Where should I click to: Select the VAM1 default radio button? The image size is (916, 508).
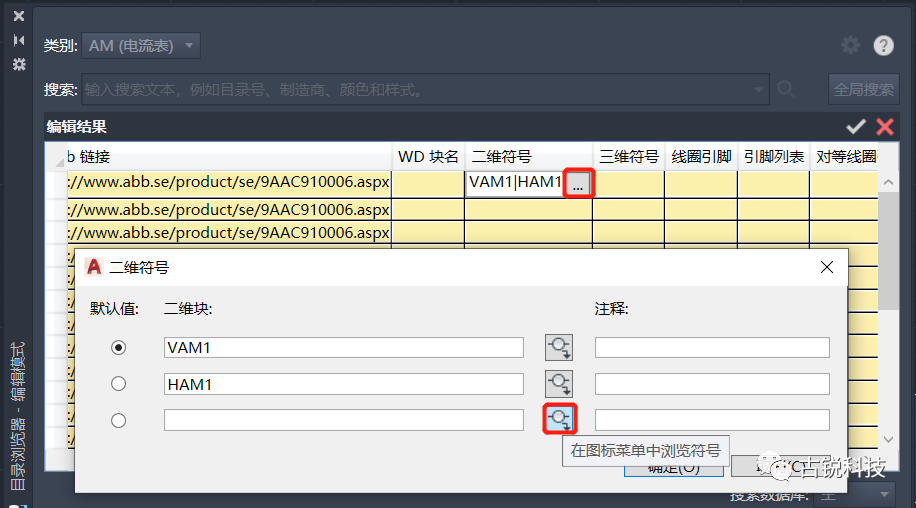119,348
